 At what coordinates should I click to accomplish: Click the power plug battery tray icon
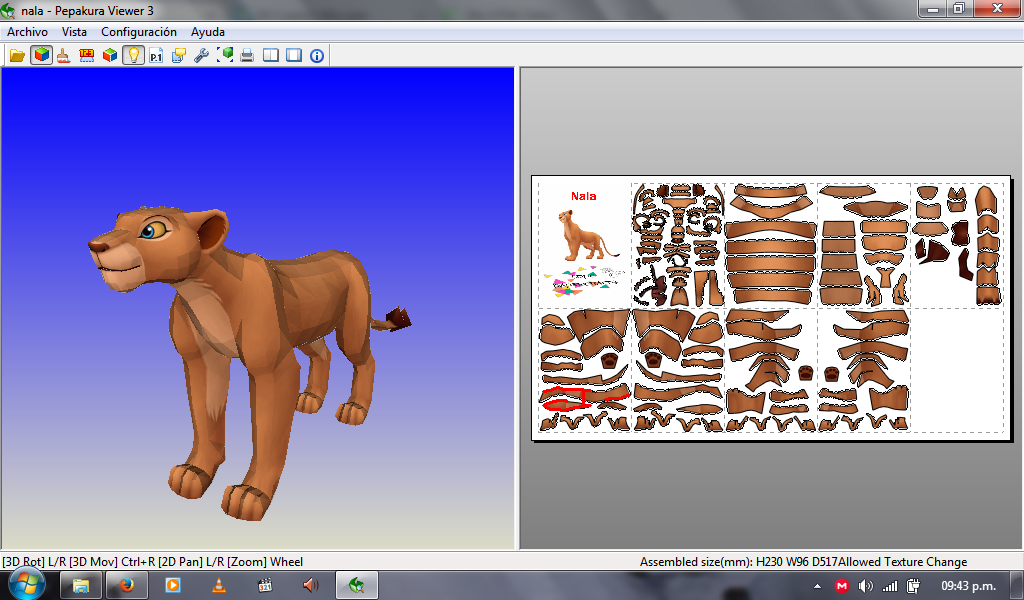tap(914, 586)
